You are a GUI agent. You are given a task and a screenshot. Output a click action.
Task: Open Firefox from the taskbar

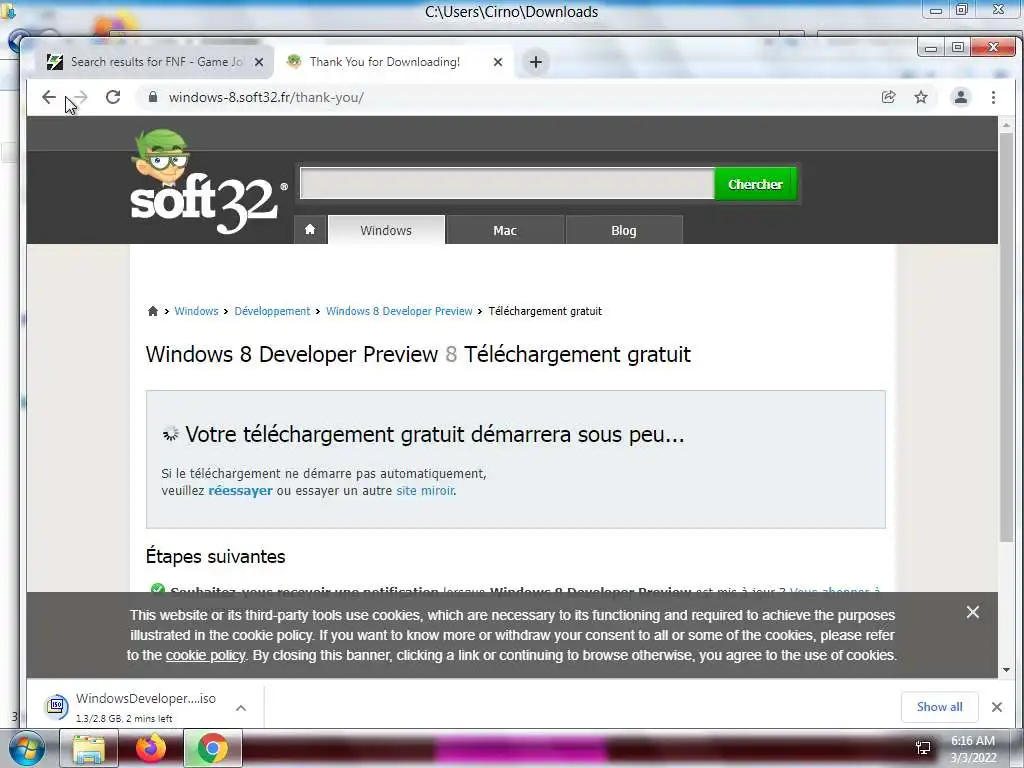click(151, 748)
